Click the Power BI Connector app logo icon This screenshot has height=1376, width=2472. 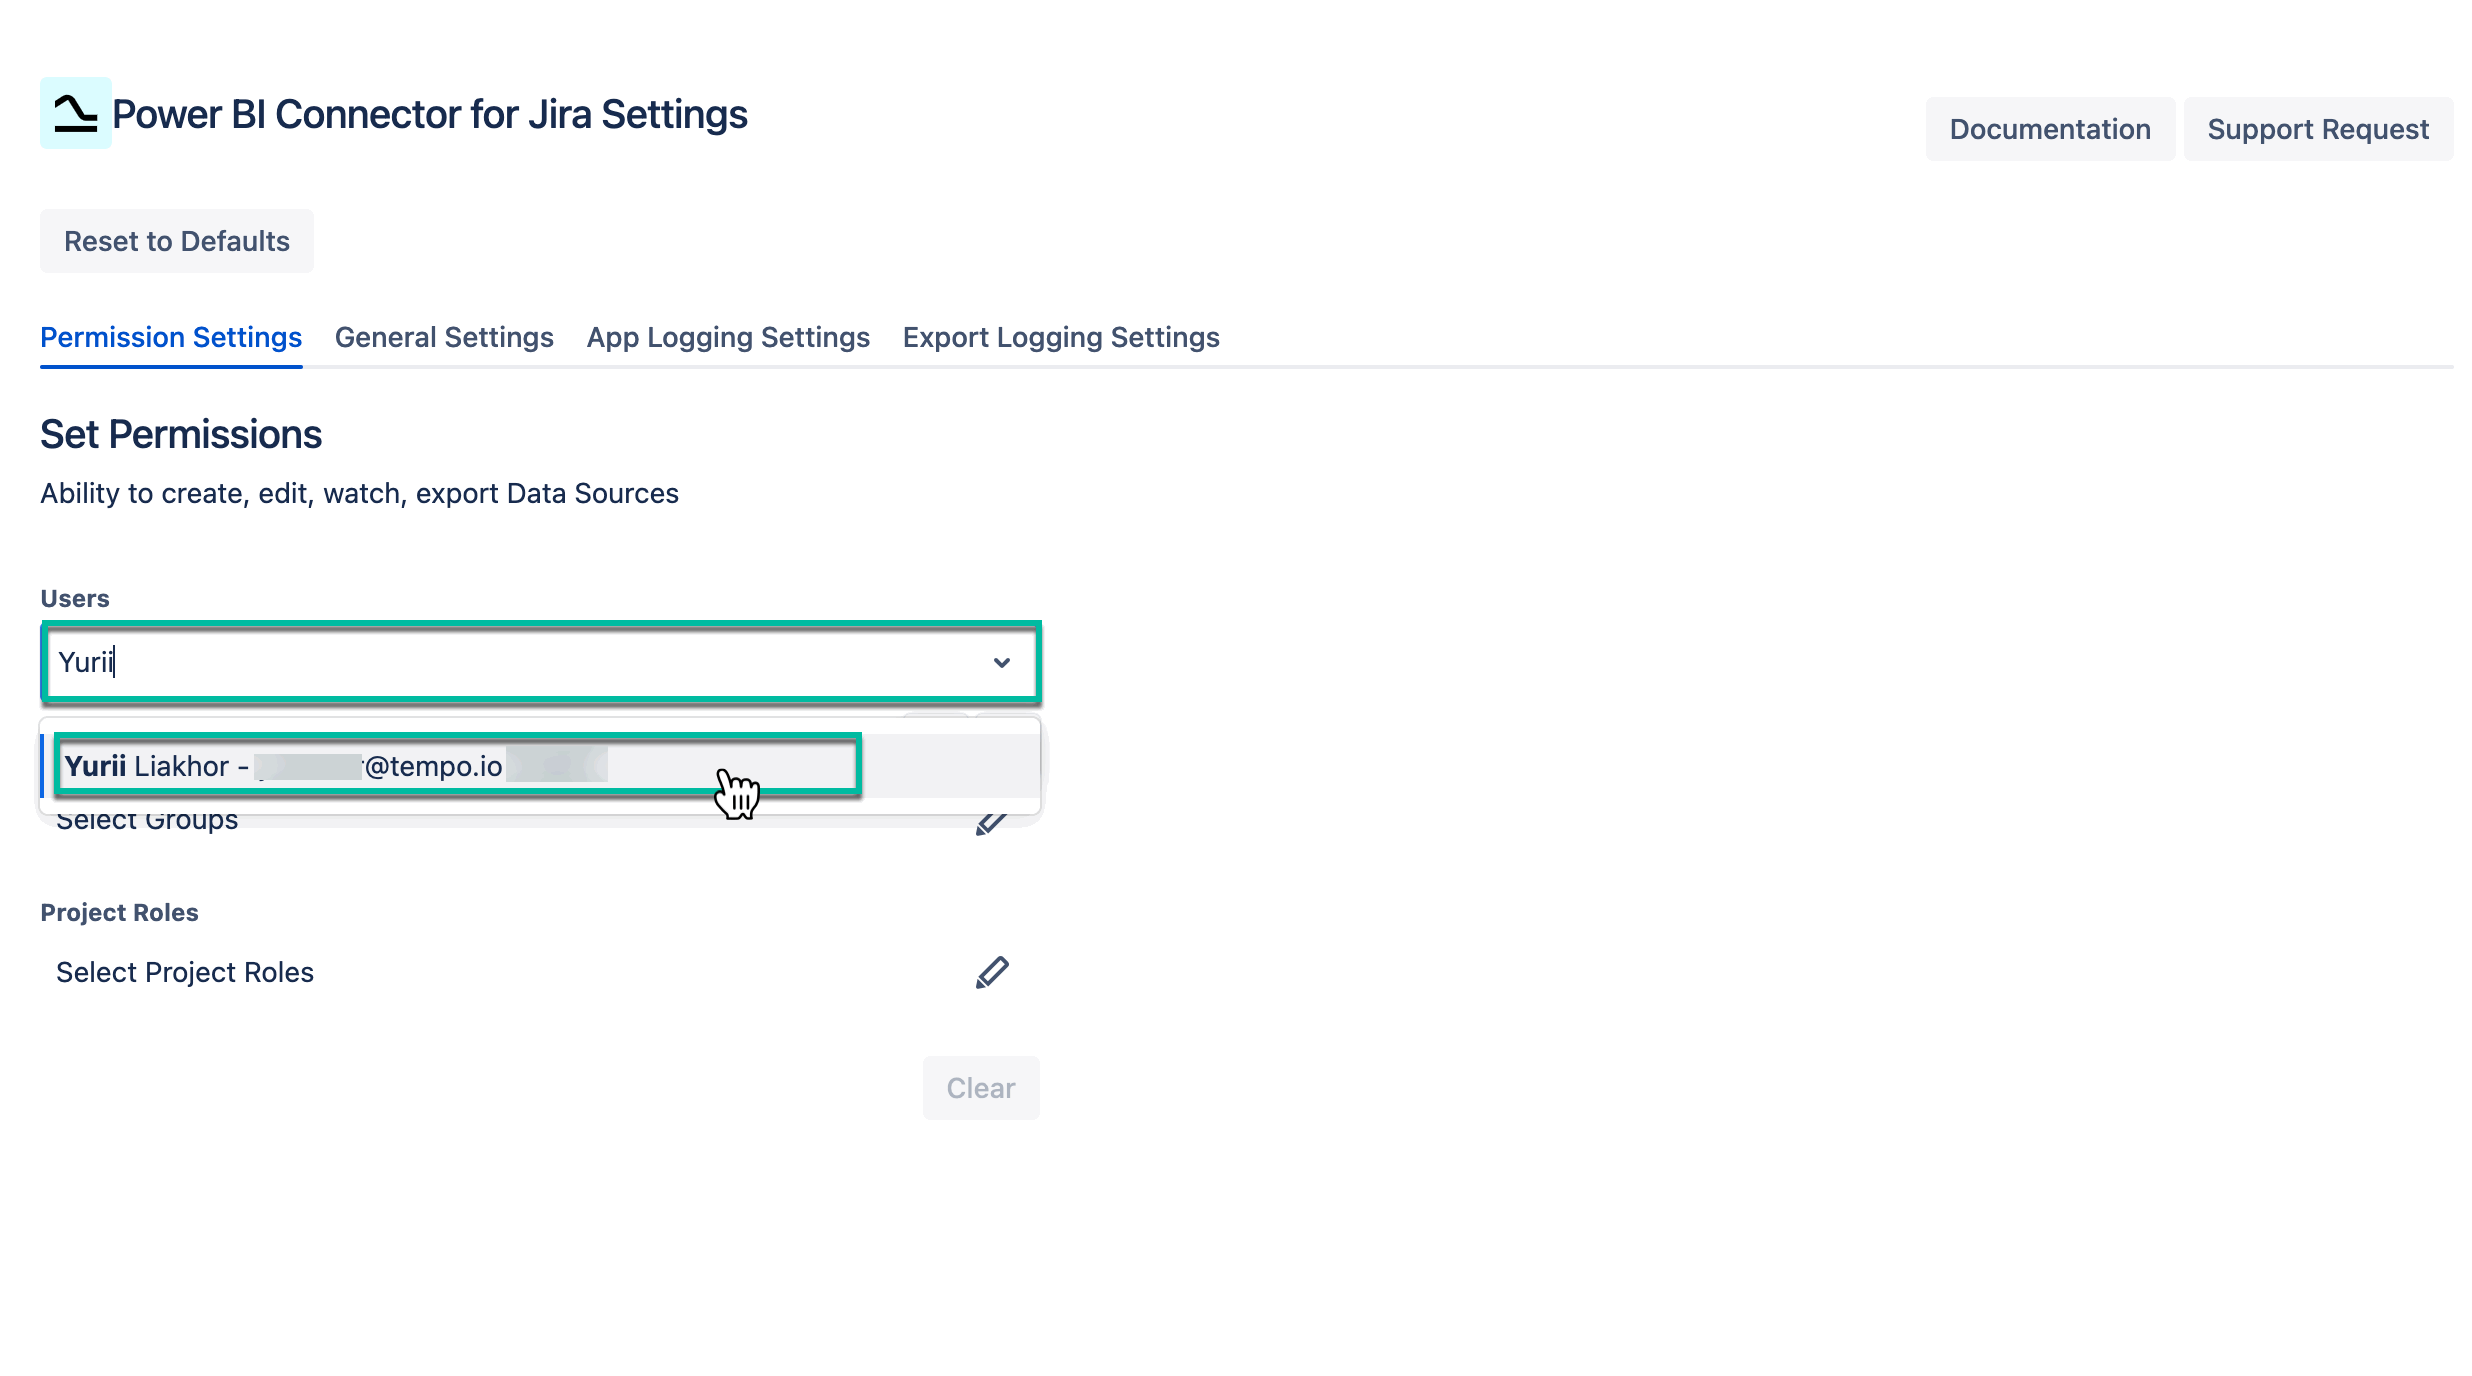(74, 113)
